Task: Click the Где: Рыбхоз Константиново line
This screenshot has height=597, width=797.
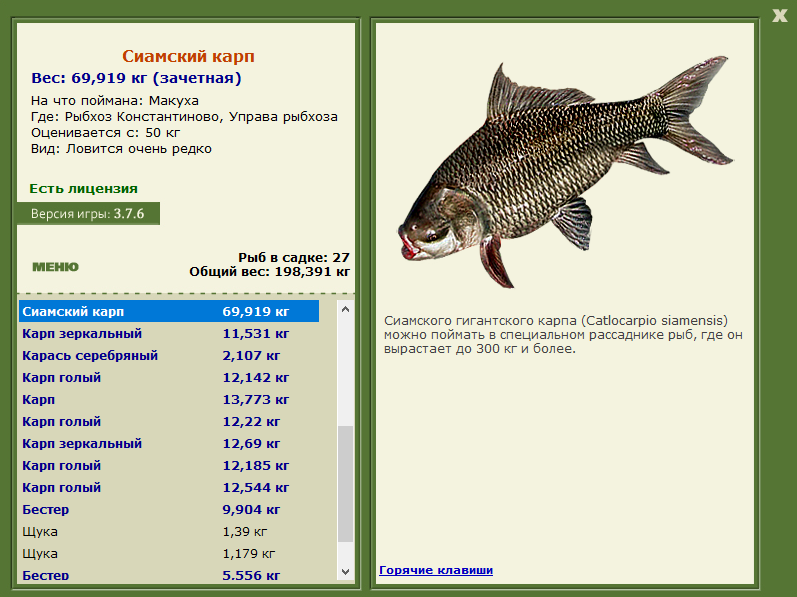Action: click(184, 117)
